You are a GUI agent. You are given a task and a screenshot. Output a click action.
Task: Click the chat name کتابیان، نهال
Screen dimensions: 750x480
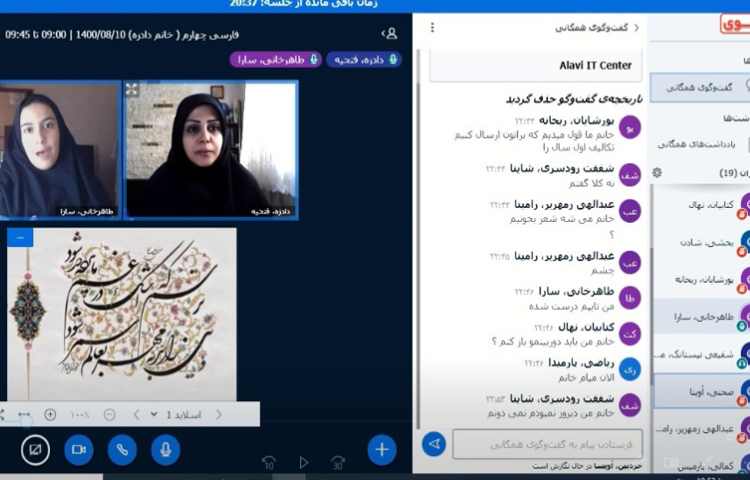click(586, 327)
